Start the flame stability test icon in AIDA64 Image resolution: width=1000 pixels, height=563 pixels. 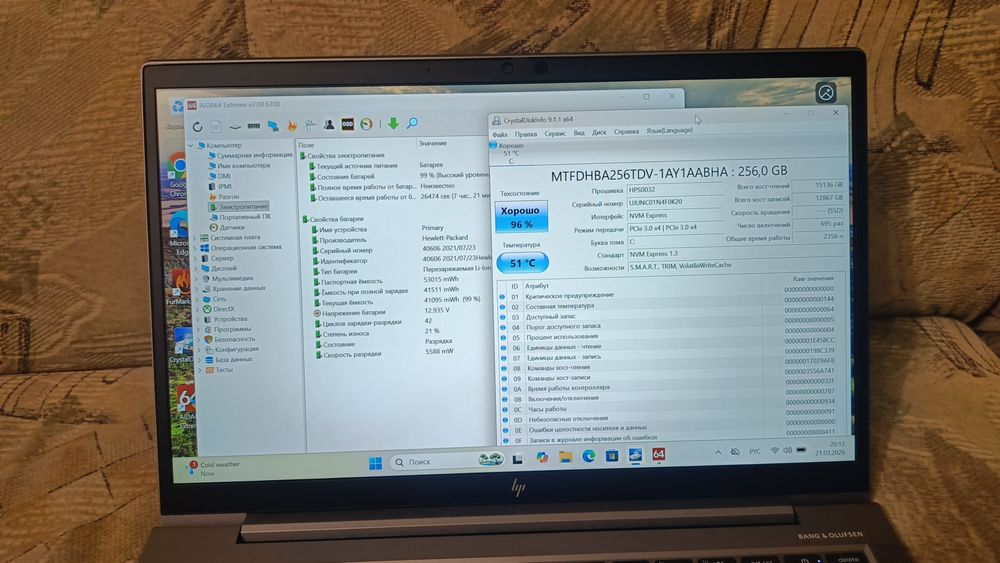click(x=292, y=126)
